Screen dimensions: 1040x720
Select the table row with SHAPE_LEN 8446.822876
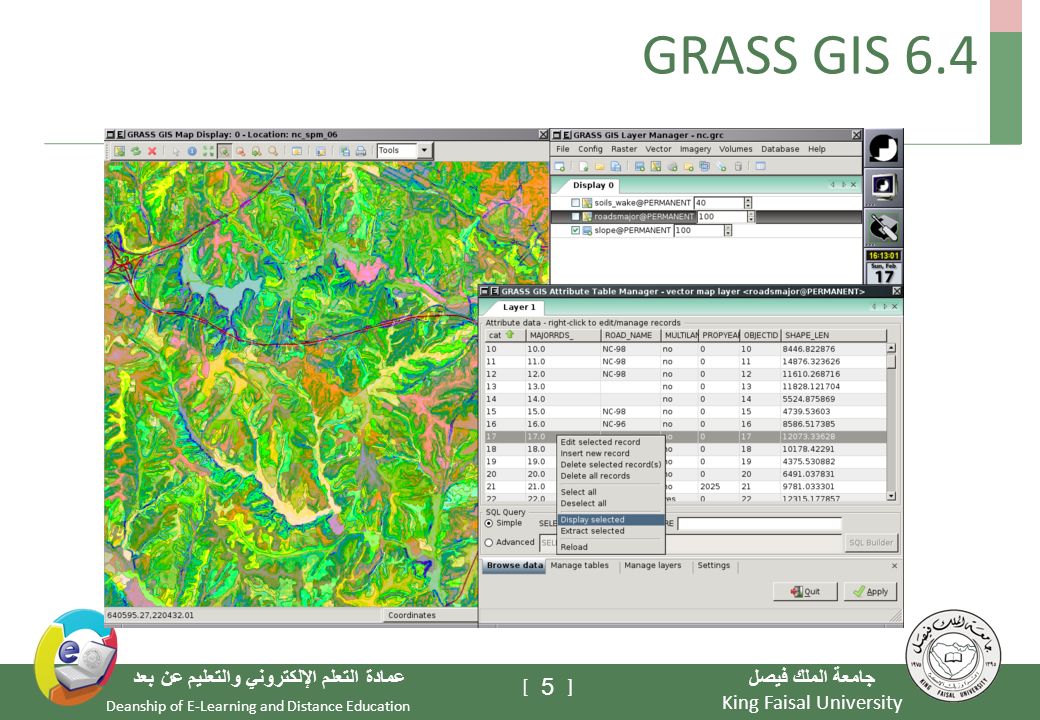pos(685,349)
